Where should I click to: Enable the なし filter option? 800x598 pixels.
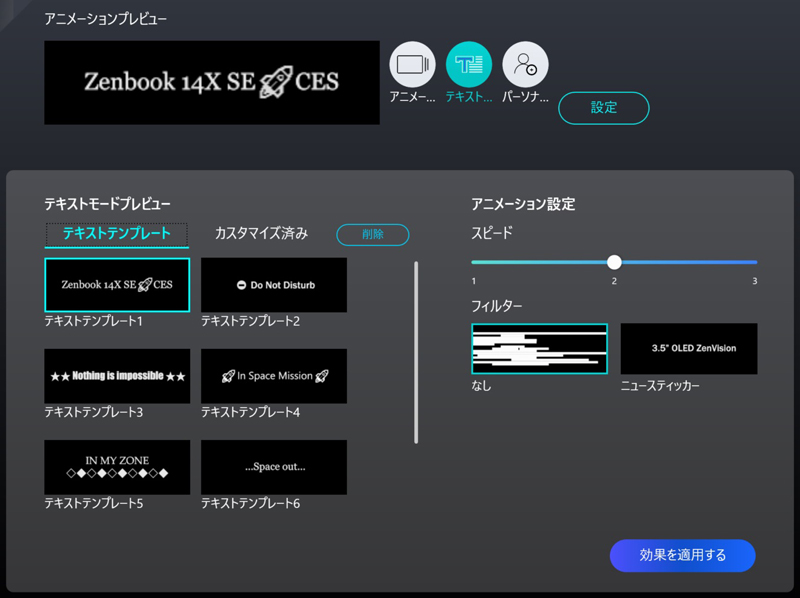point(539,348)
